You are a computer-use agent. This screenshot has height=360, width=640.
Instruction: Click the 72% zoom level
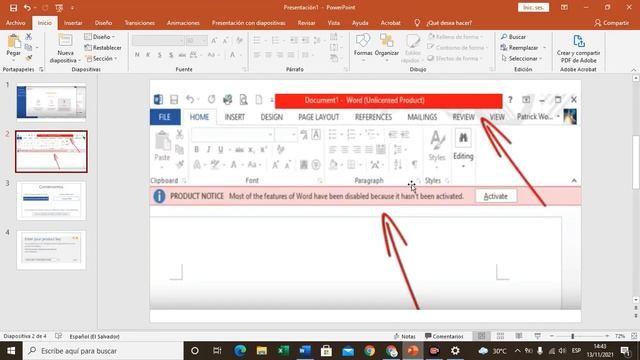coord(620,336)
